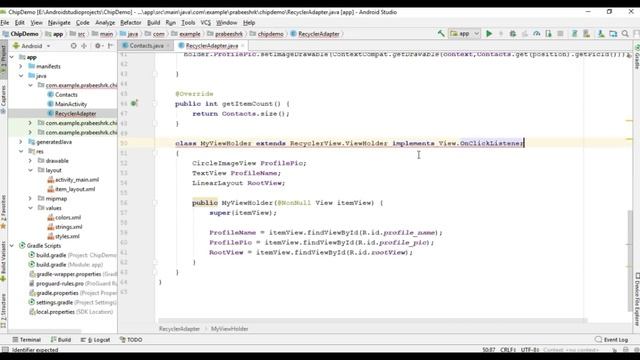Toggle the Build Variants tool window strip
This screenshot has height=360, width=640.
point(3,261)
